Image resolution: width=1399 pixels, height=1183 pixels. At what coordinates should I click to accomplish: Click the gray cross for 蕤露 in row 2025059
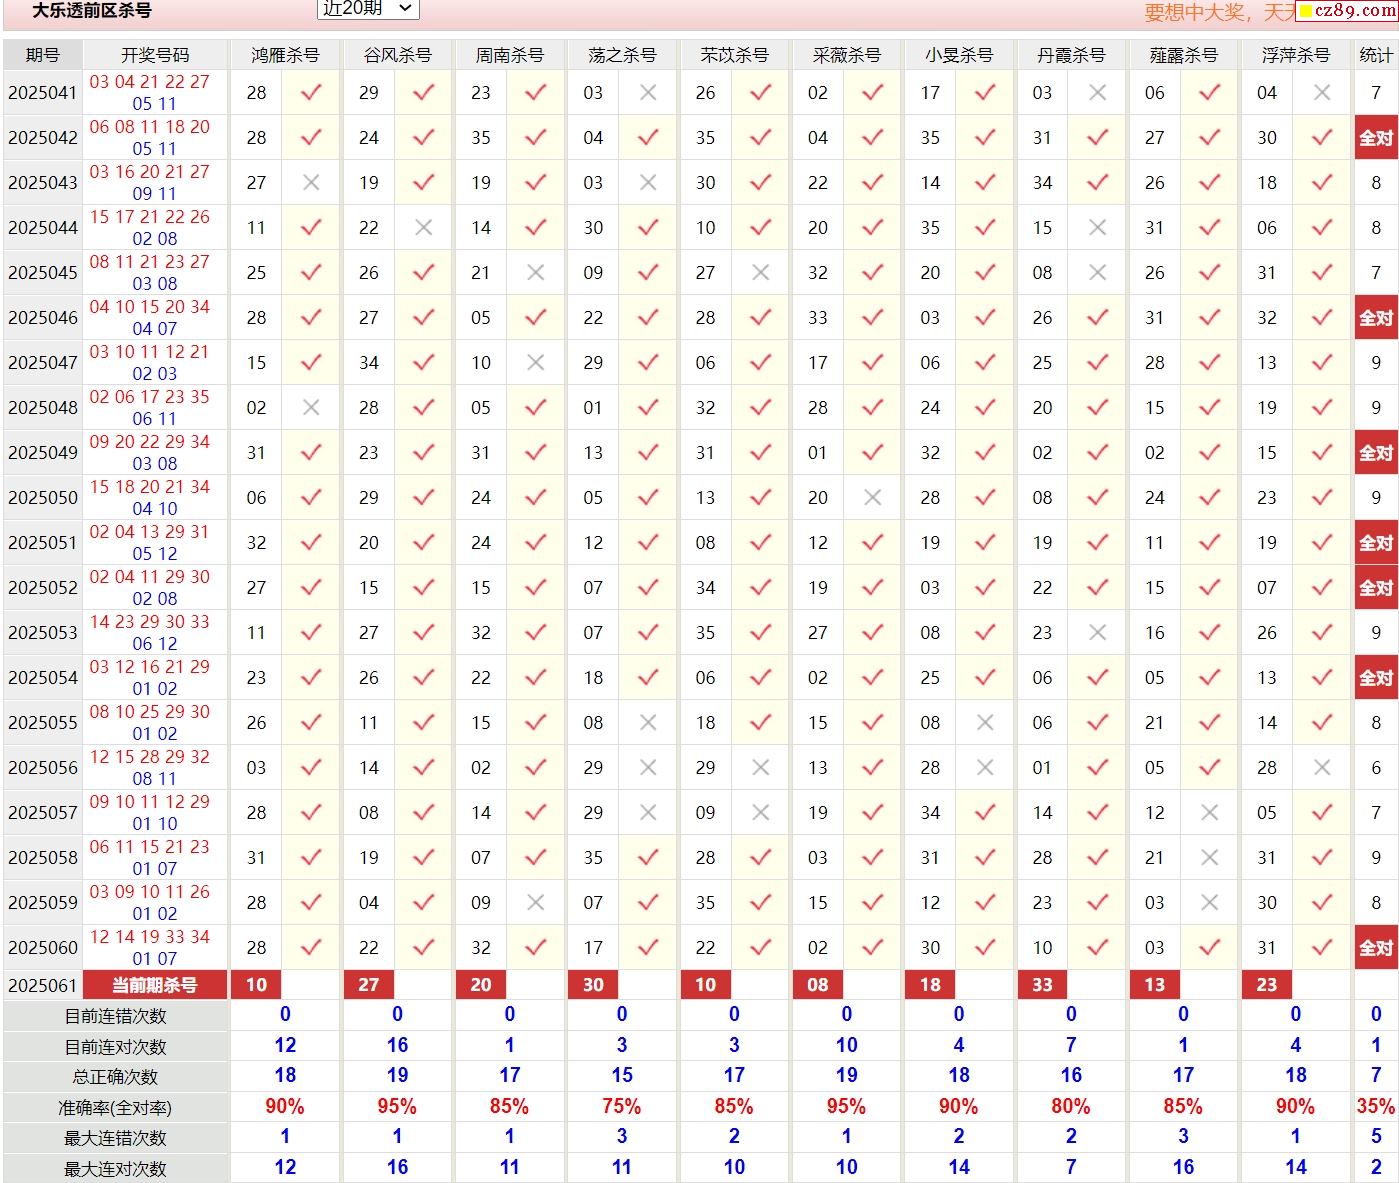click(1209, 903)
